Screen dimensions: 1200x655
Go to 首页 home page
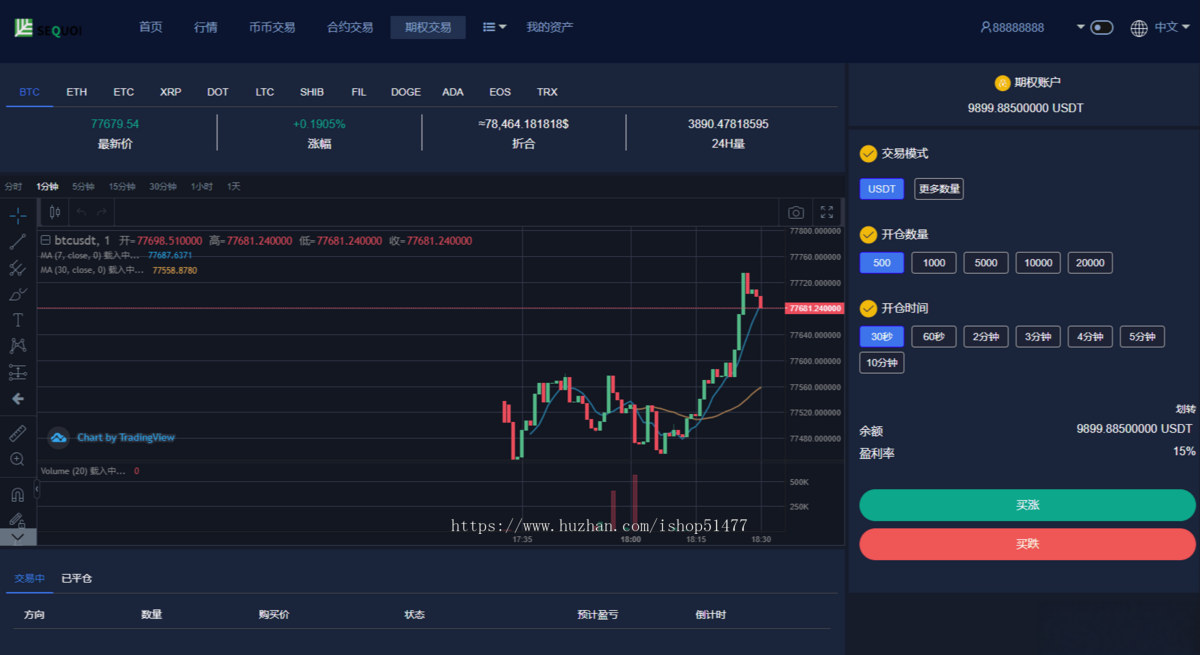(151, 27)
